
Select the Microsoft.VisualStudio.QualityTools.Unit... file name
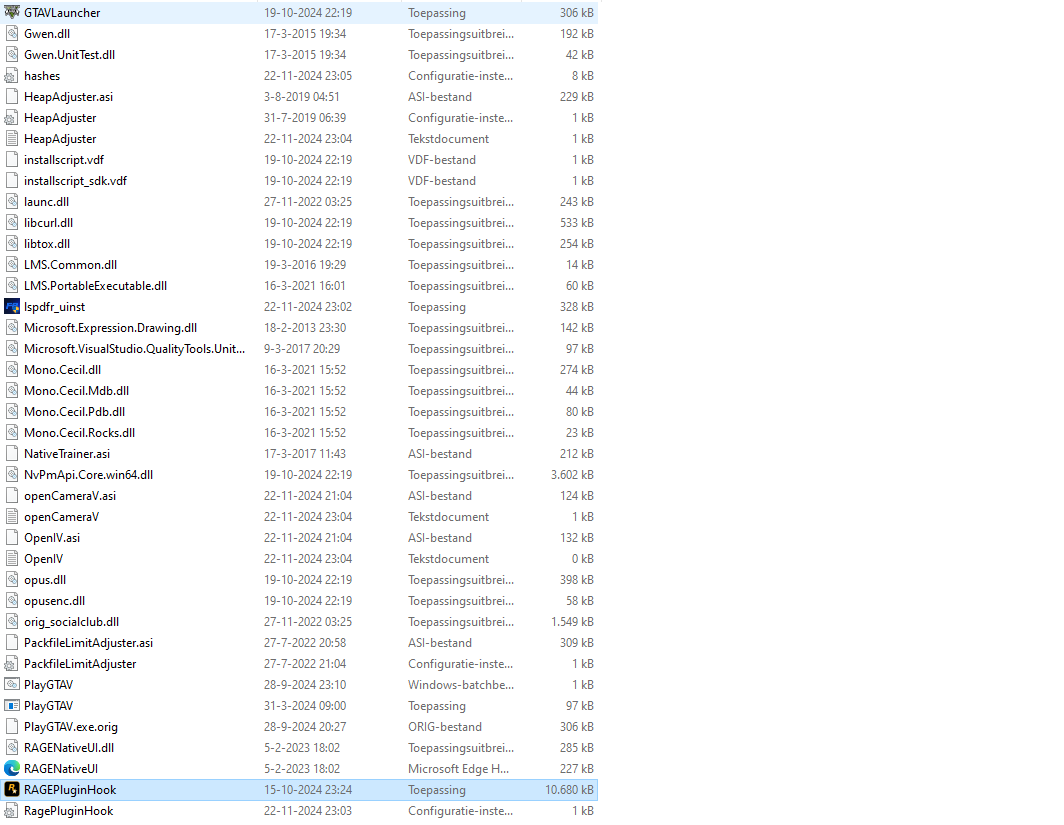134,349
